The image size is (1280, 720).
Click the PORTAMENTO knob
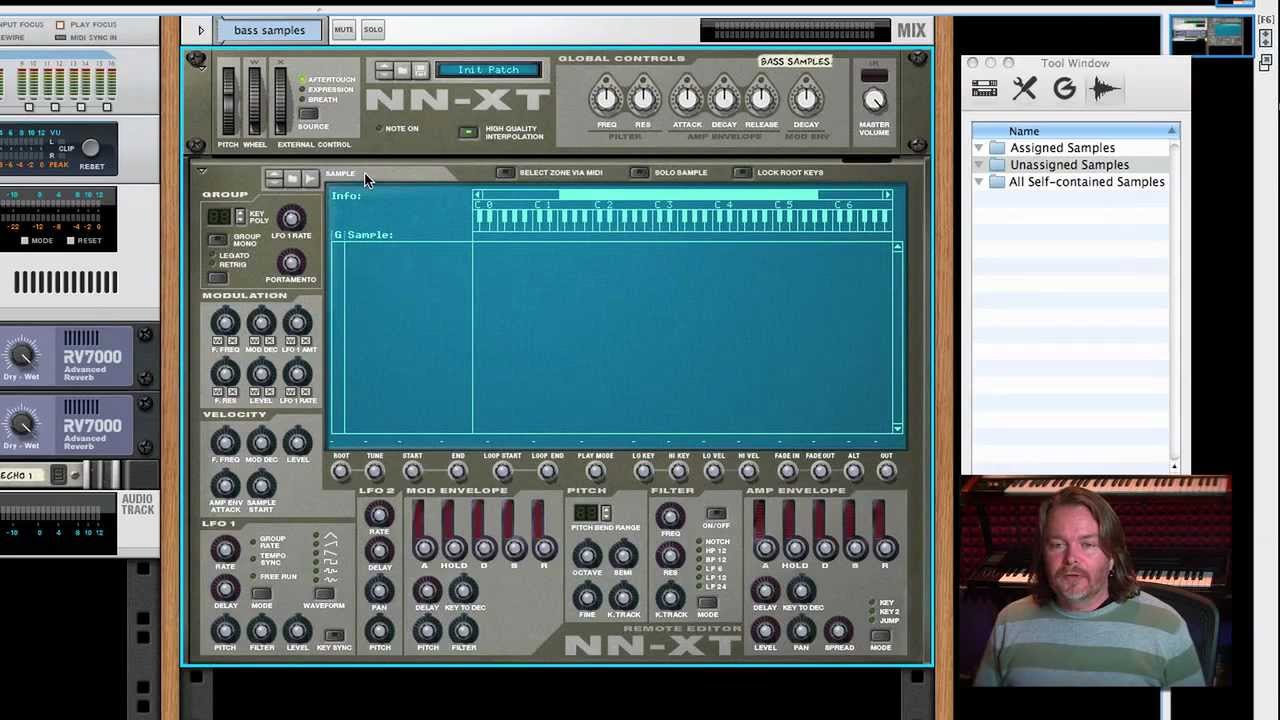(291, 263)
